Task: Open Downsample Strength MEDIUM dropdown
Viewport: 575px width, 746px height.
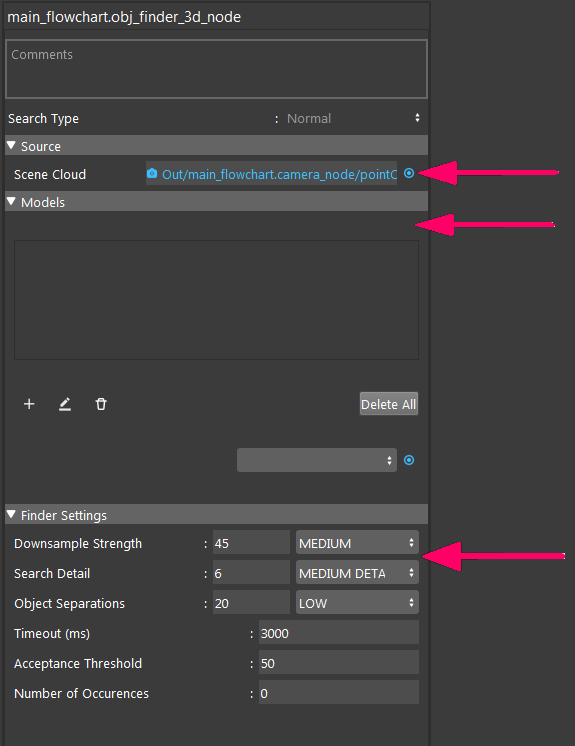Action: 357,543
